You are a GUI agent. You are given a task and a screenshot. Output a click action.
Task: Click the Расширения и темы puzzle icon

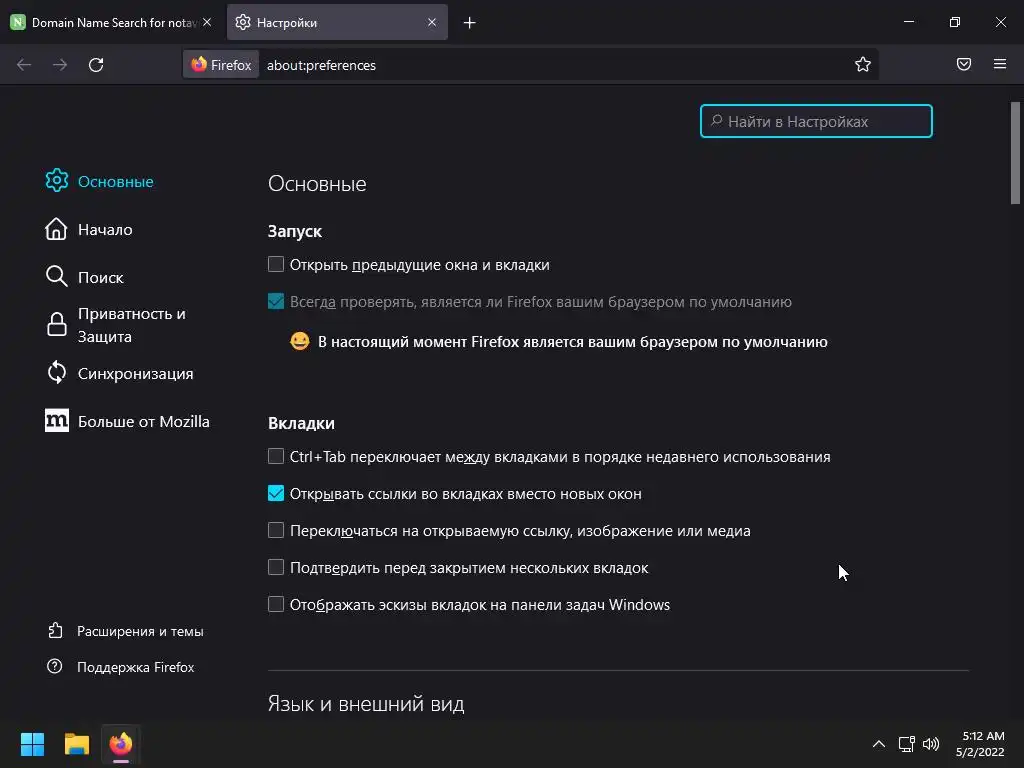pos(56,631)
